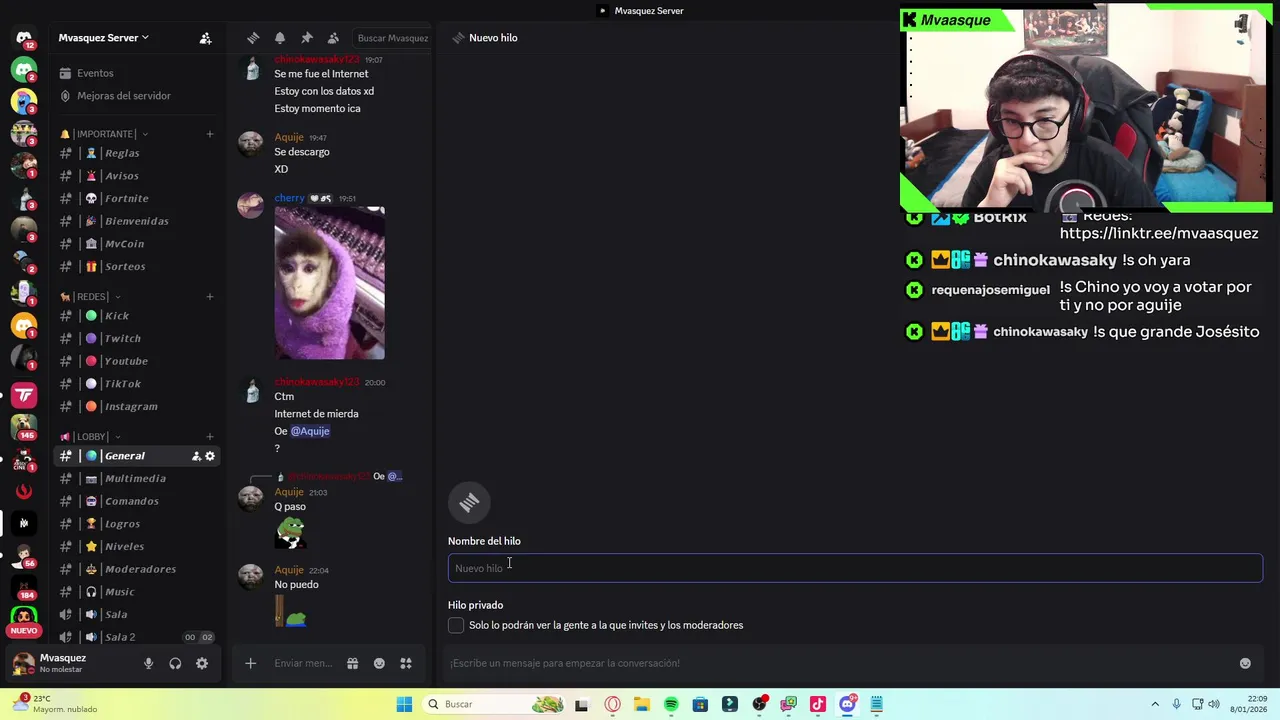This screenshot has width=1280, height=720.
Task: Open the Eventos section
Action: coord(137,73)
